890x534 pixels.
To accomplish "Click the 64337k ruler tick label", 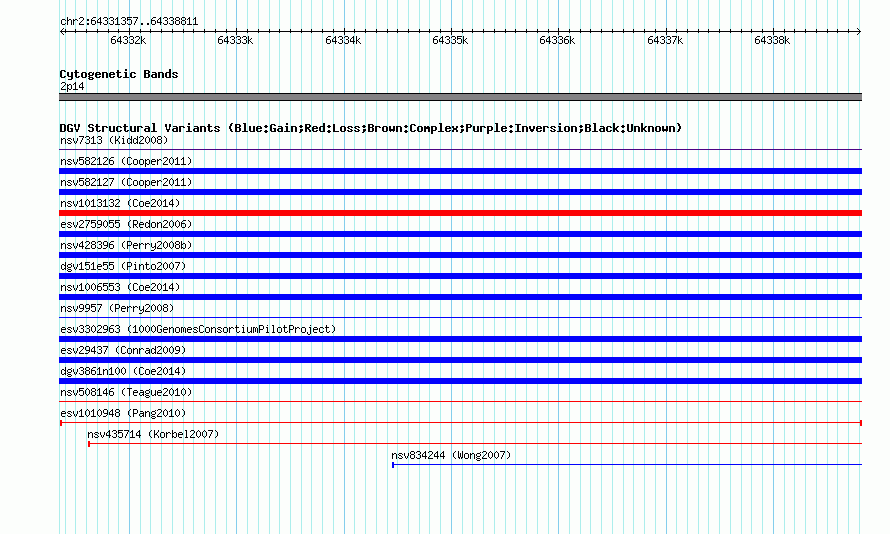I will pyautogui.click(x=665, y=40).
